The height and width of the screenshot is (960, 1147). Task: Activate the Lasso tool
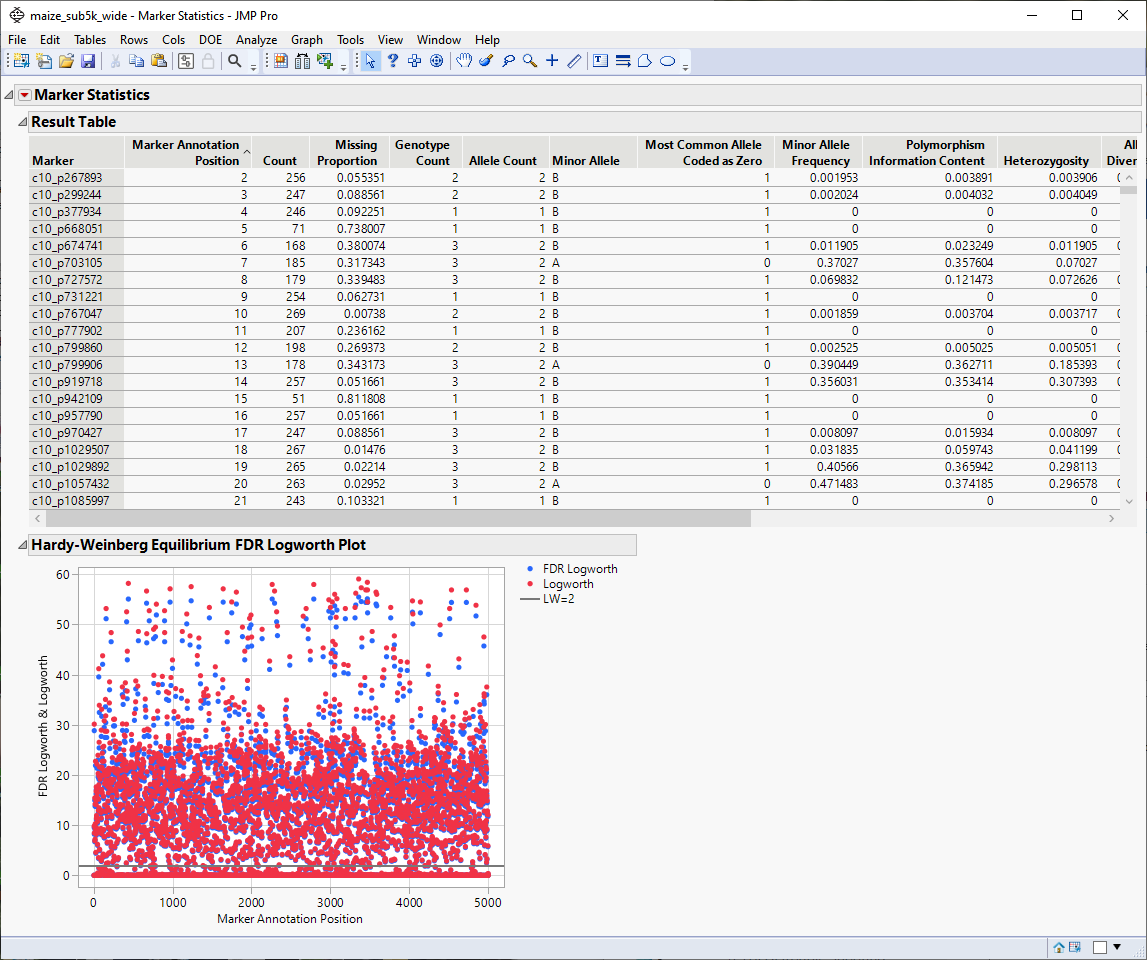pyautogui.click(x=508, y=61)
